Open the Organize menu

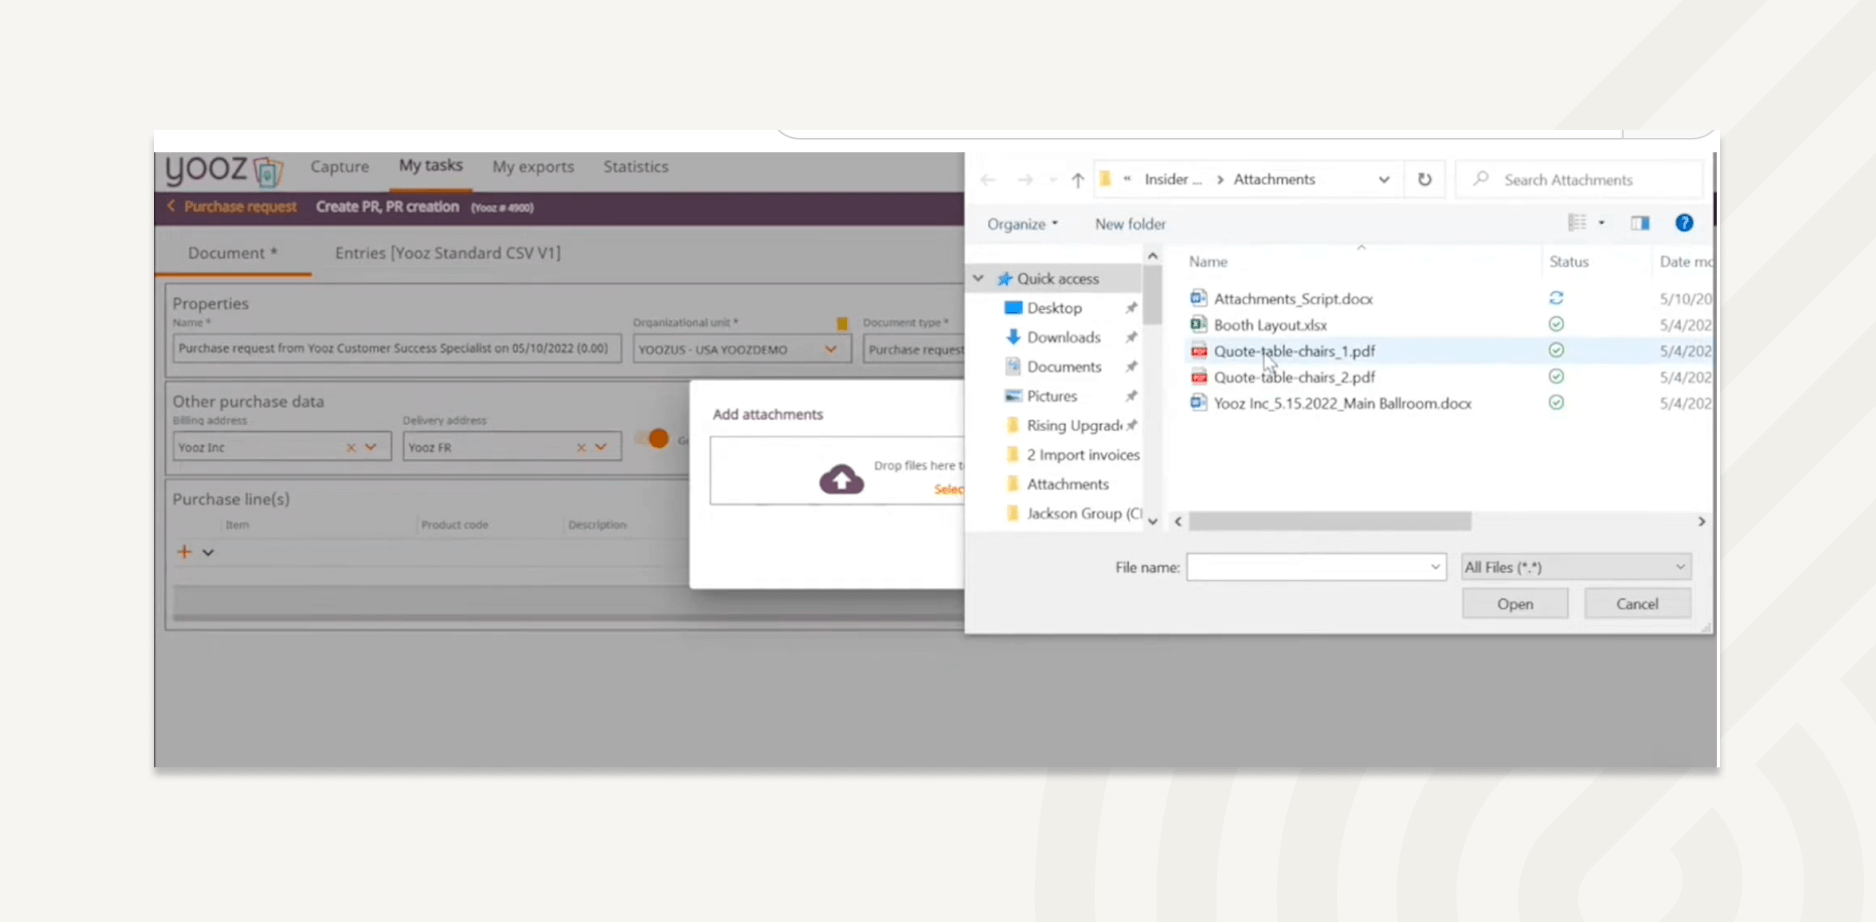[x=1022, y=224]
